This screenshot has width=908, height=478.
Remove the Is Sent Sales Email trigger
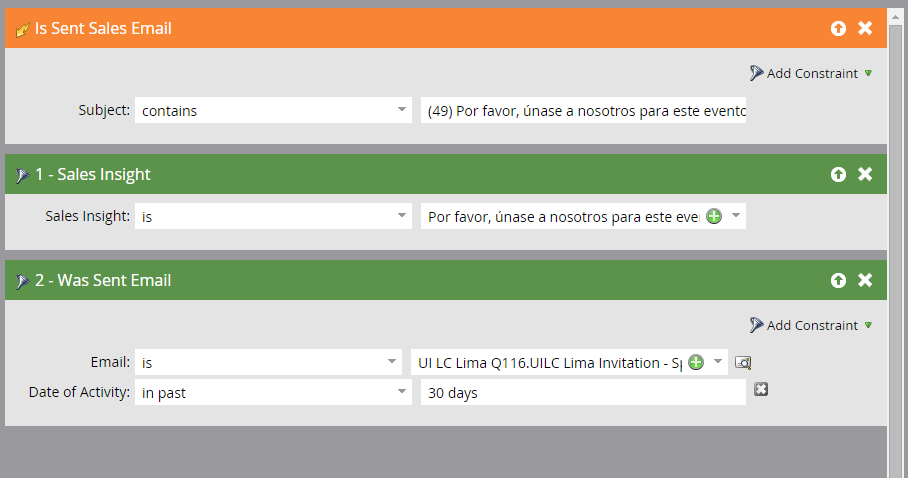point(865,28)
